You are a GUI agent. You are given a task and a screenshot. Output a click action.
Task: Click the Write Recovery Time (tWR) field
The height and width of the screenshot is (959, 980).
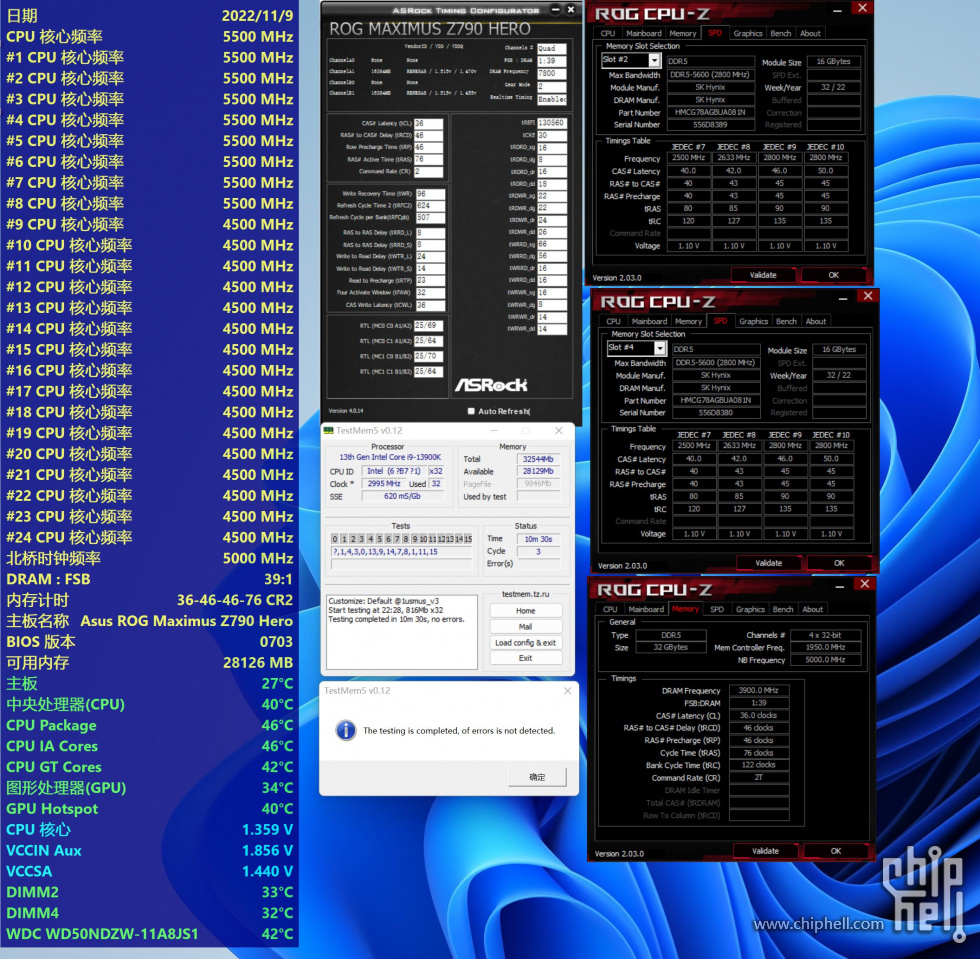[x=431, y=194]
